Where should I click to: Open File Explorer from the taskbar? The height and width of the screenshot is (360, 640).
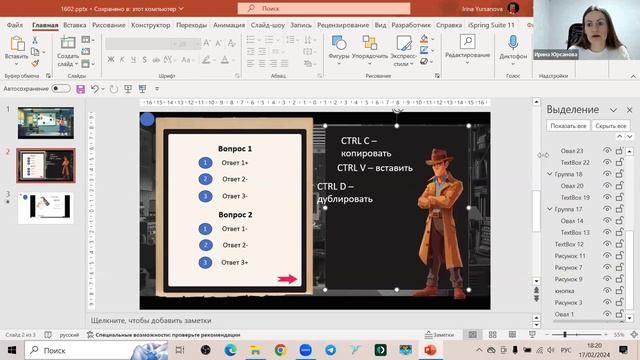pyautogui.click(x=256, y=350)
